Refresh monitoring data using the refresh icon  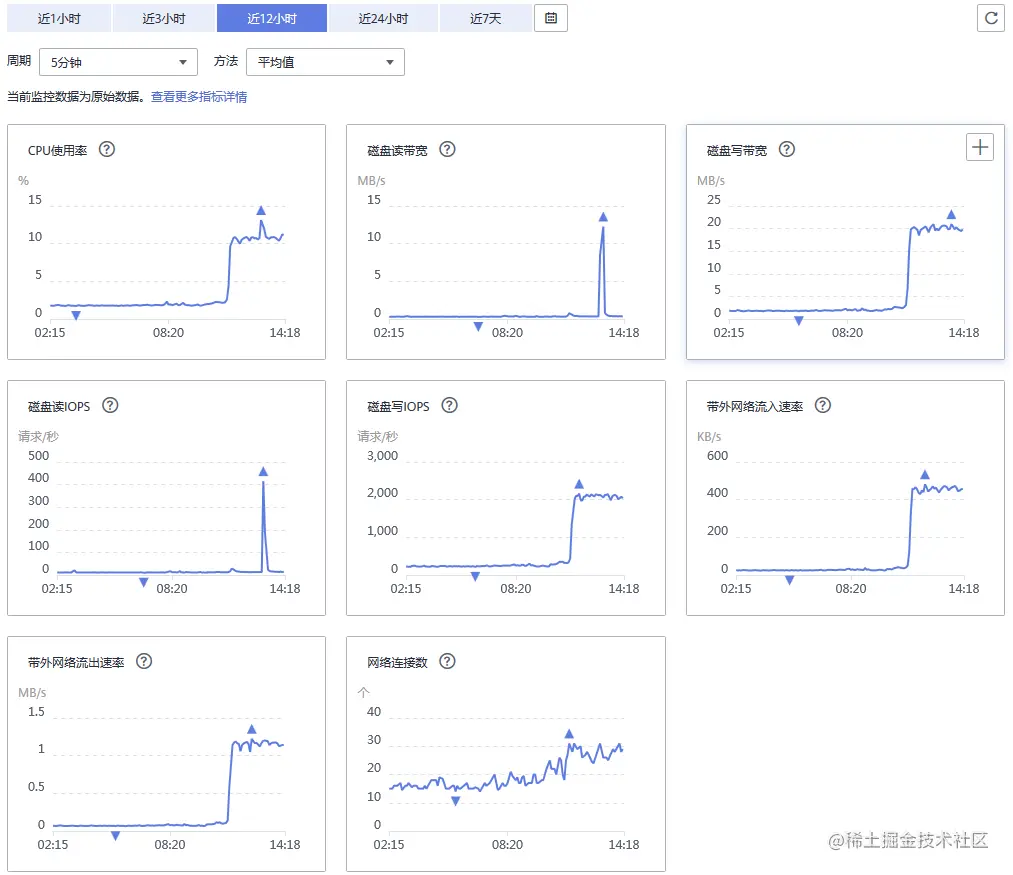point(990,17)
